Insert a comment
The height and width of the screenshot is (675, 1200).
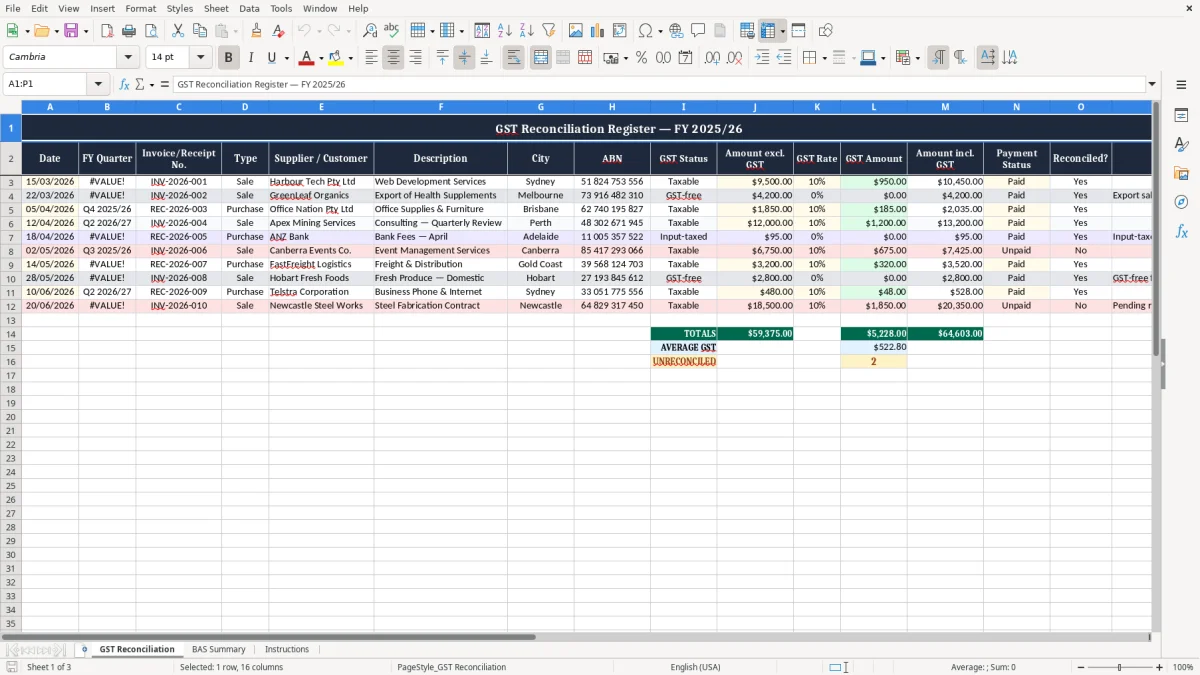coord(698,31)
